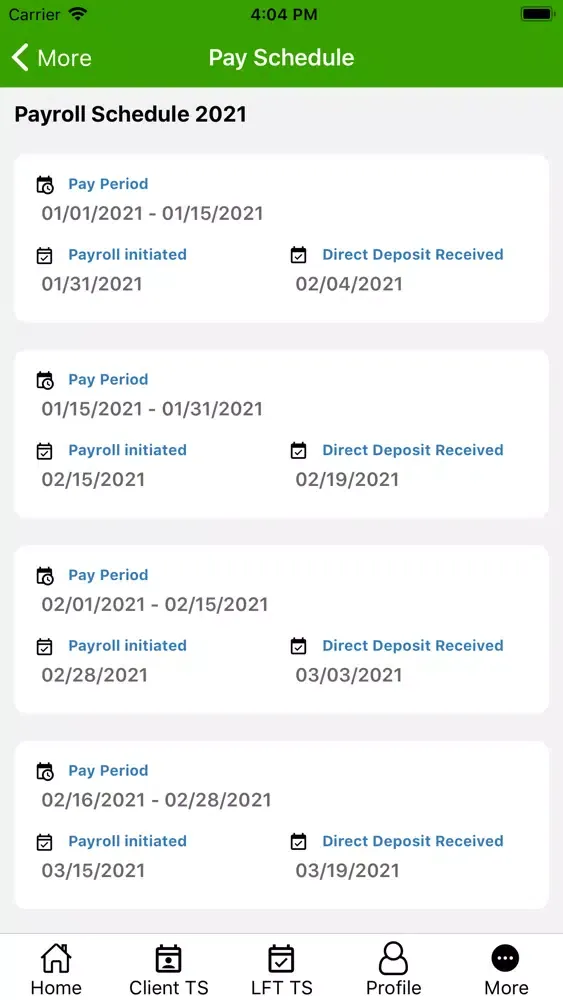Click Pay Period clock-calendar icon for 01/01/2021
Screen dimensions: 563x1000
click(x=45, y=185)
